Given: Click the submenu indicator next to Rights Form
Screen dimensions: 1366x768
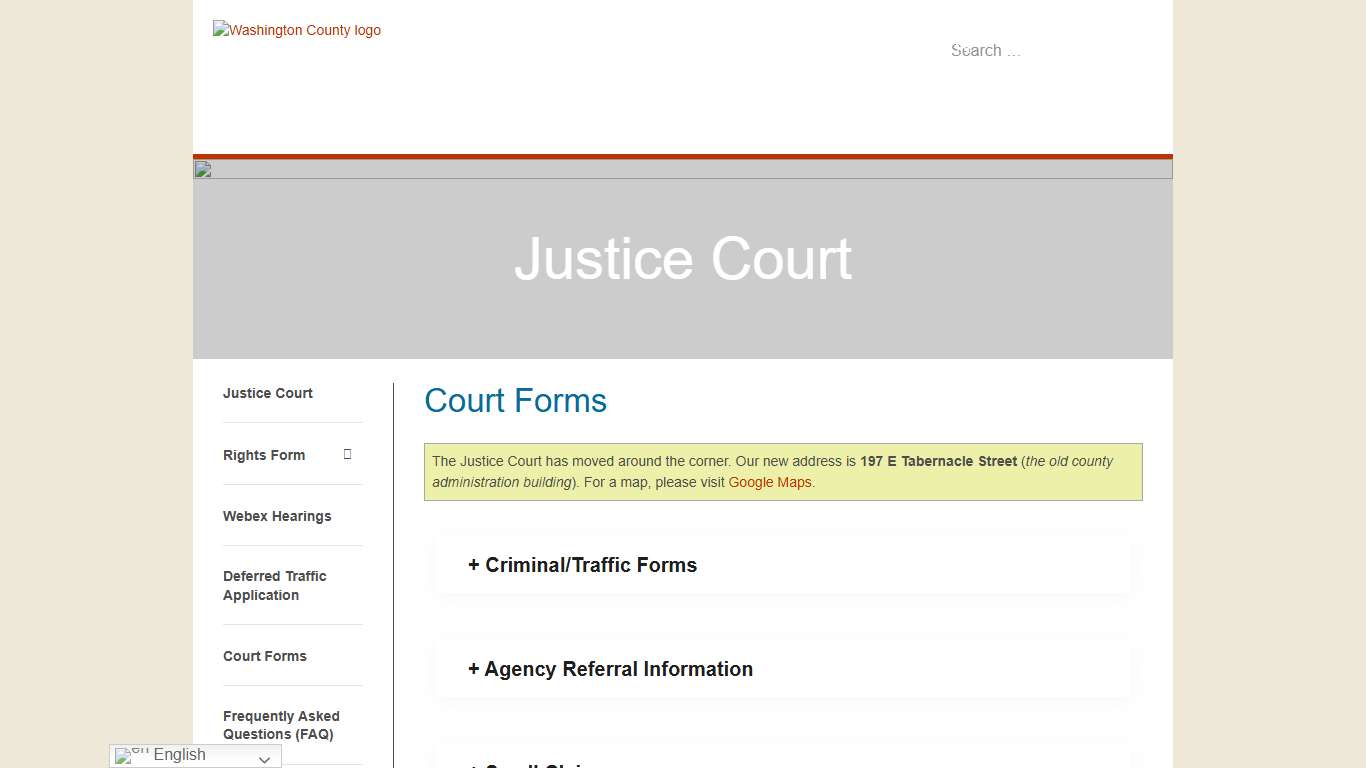Looking at the screenshot, I should (x=347, y=453).
